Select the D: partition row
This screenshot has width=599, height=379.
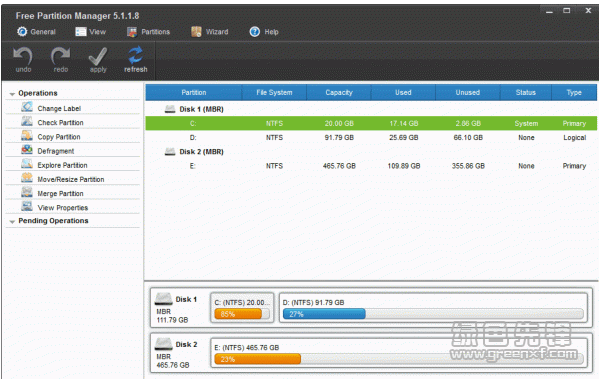371,138
